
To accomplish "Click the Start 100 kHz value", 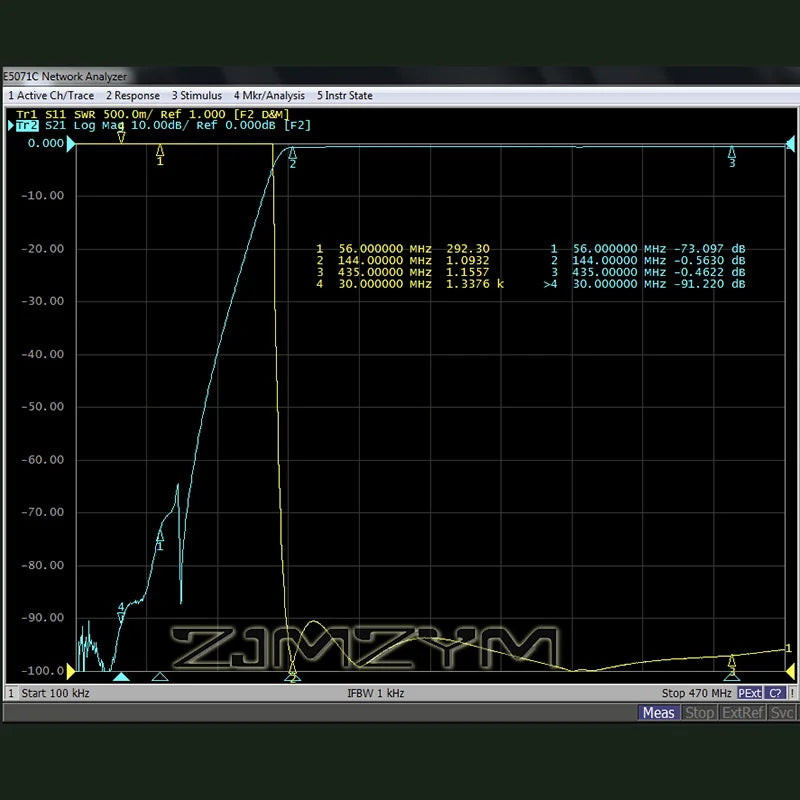I will point(55,693).
